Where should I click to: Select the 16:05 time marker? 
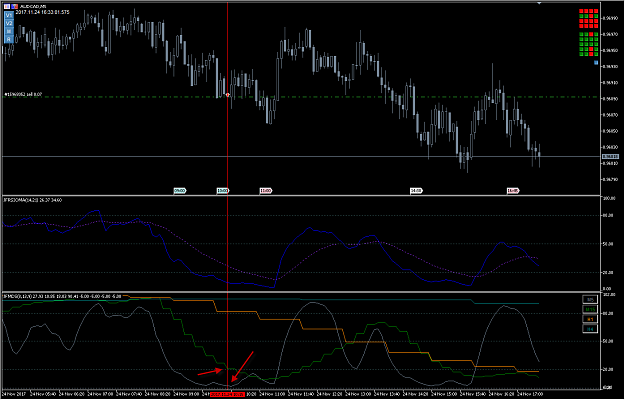513,191
